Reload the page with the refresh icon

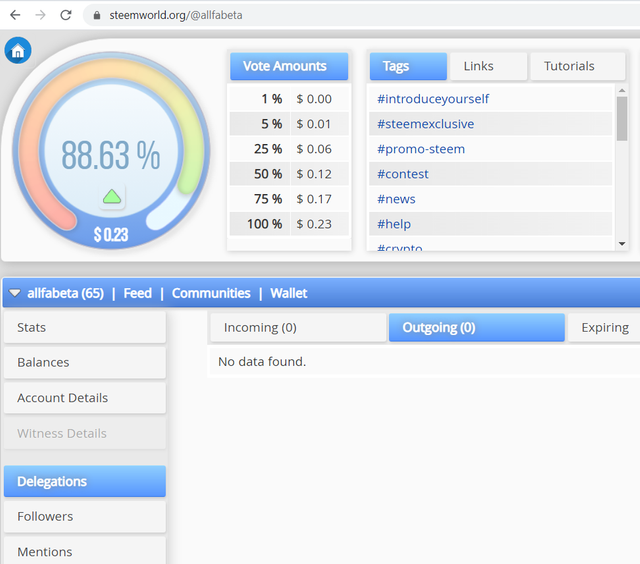[x=66, y=15]
